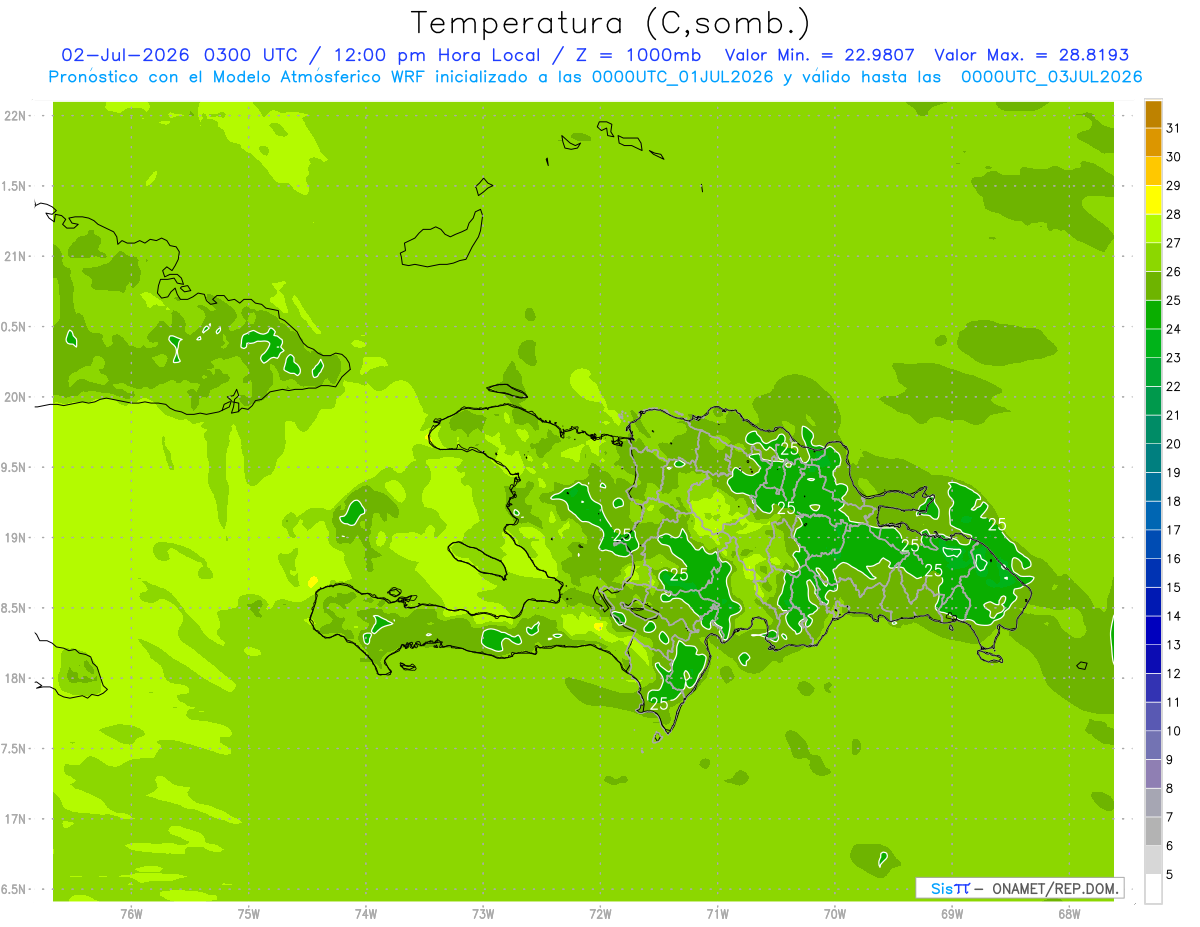Click the '73W' longitude axis label
This screenshot has width=1200, height=927.
pyautogui.click(x=482, y=913)
